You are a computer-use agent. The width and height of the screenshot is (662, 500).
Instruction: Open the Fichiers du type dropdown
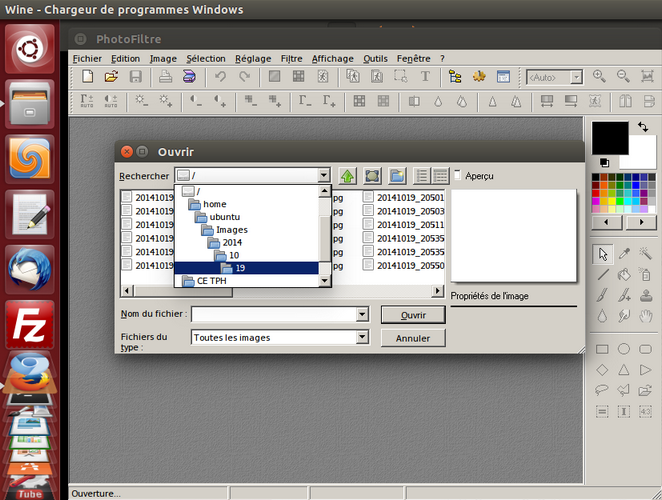tap(362, 338)
